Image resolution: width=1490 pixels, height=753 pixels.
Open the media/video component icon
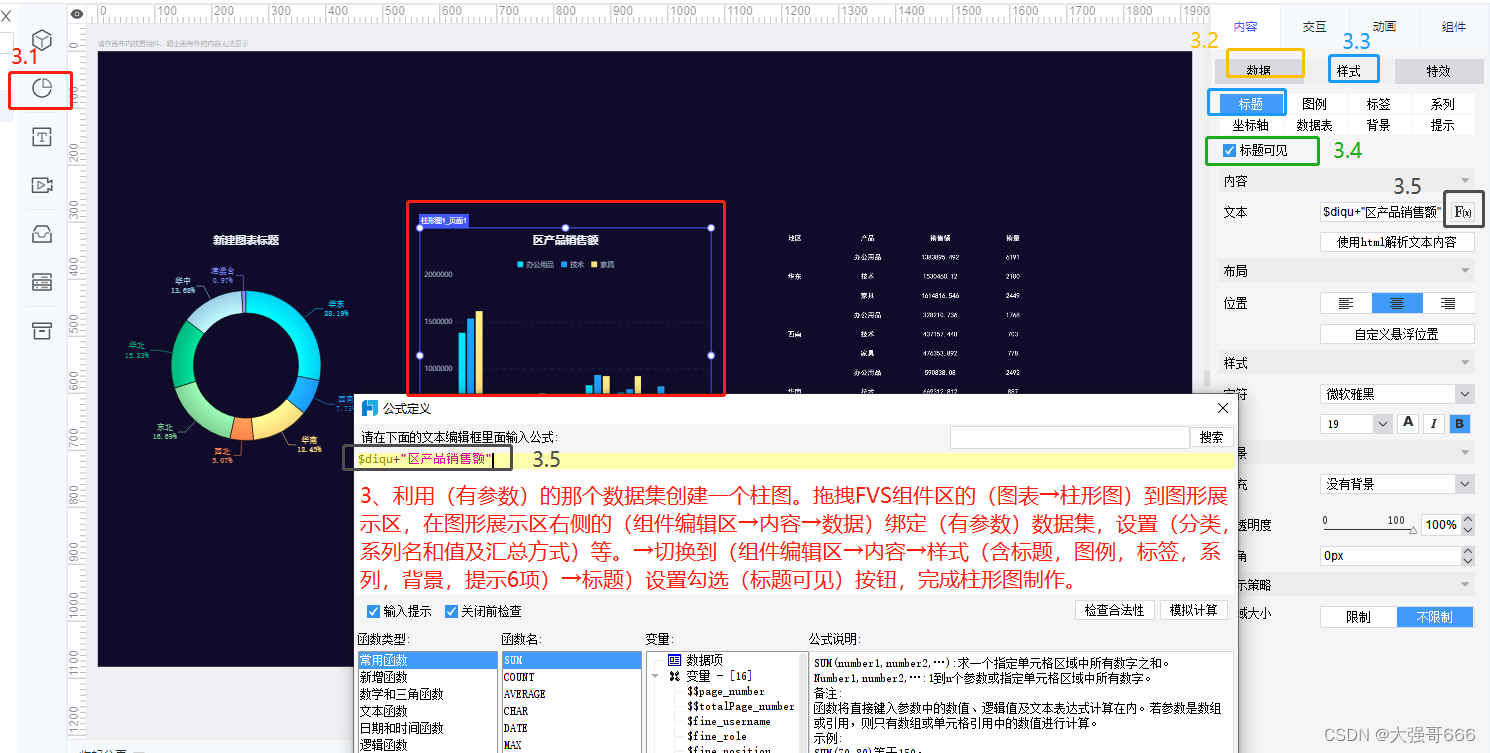42,185
